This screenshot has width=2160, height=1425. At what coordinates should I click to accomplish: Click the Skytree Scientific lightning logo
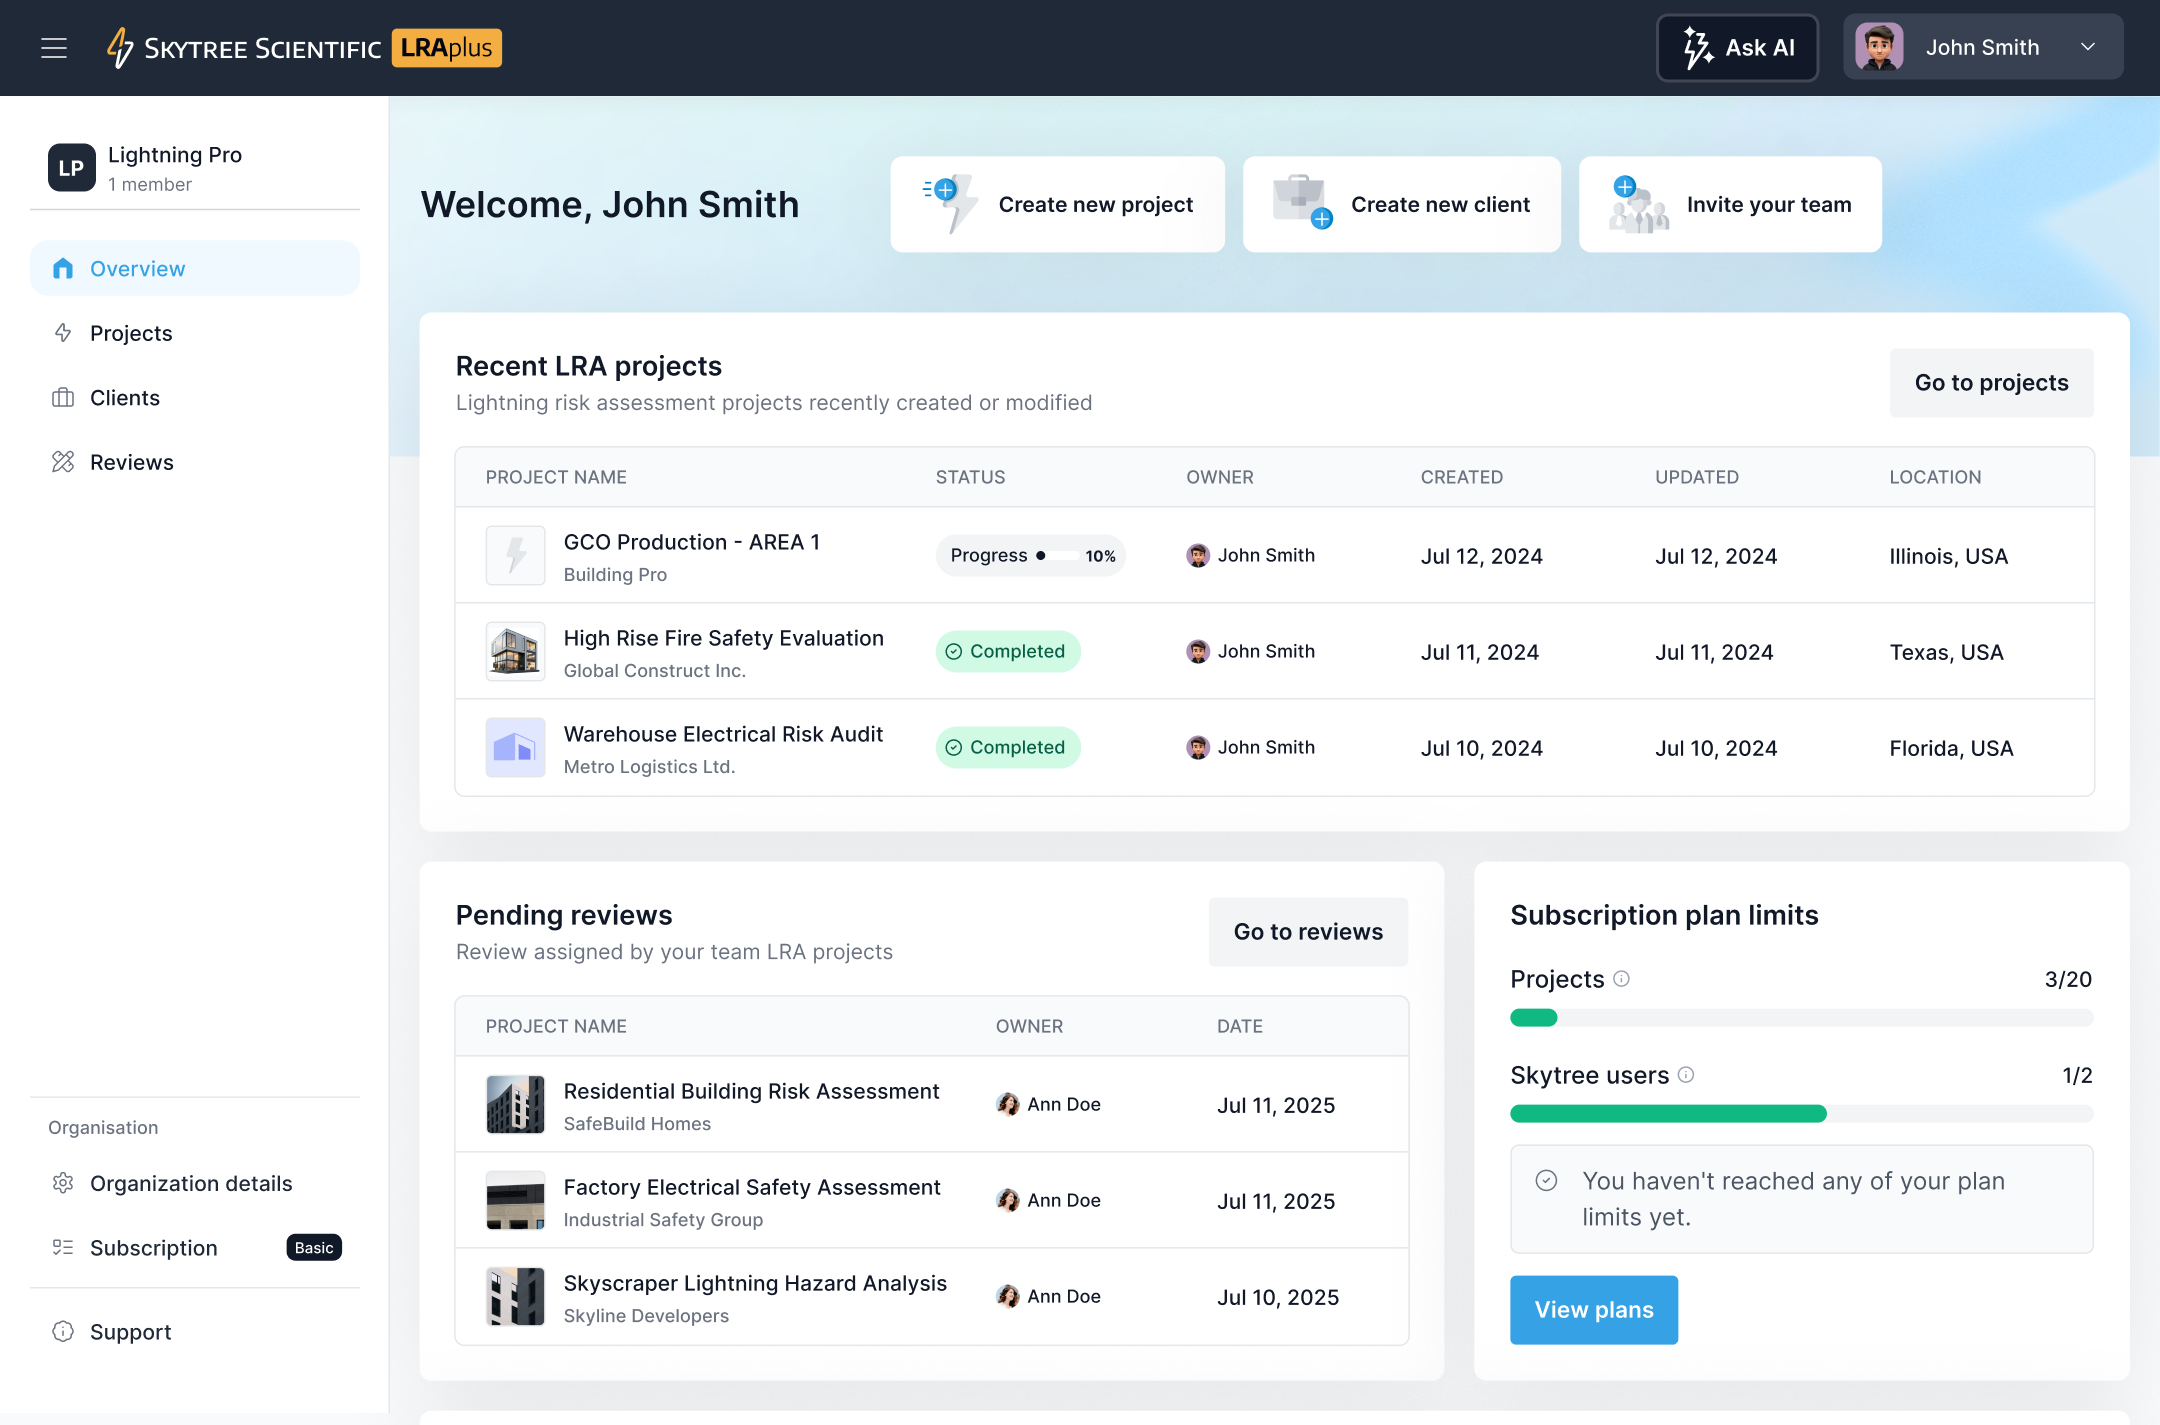(x=120, y=47)
